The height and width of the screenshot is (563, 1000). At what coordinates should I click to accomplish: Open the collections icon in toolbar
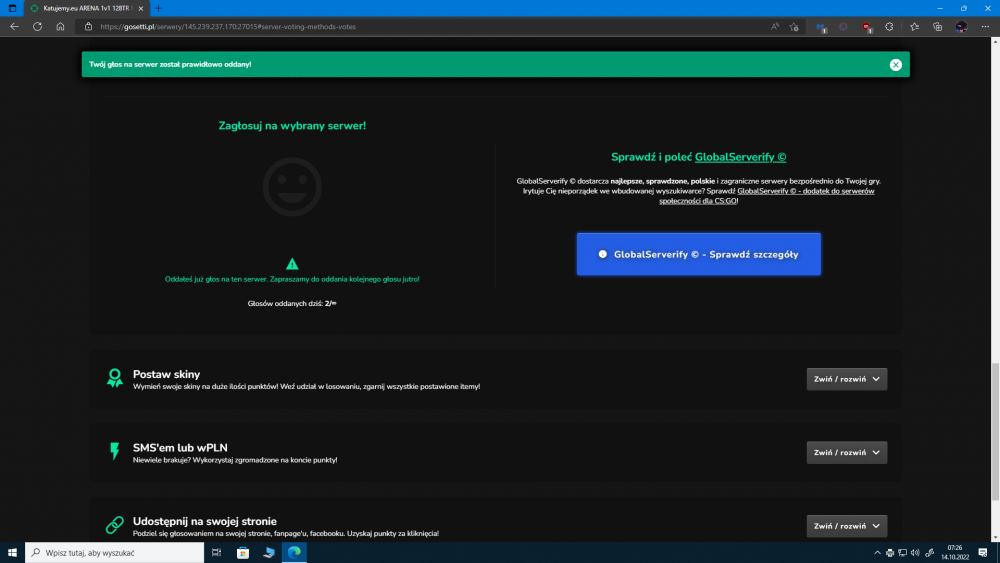click(938, 27)
